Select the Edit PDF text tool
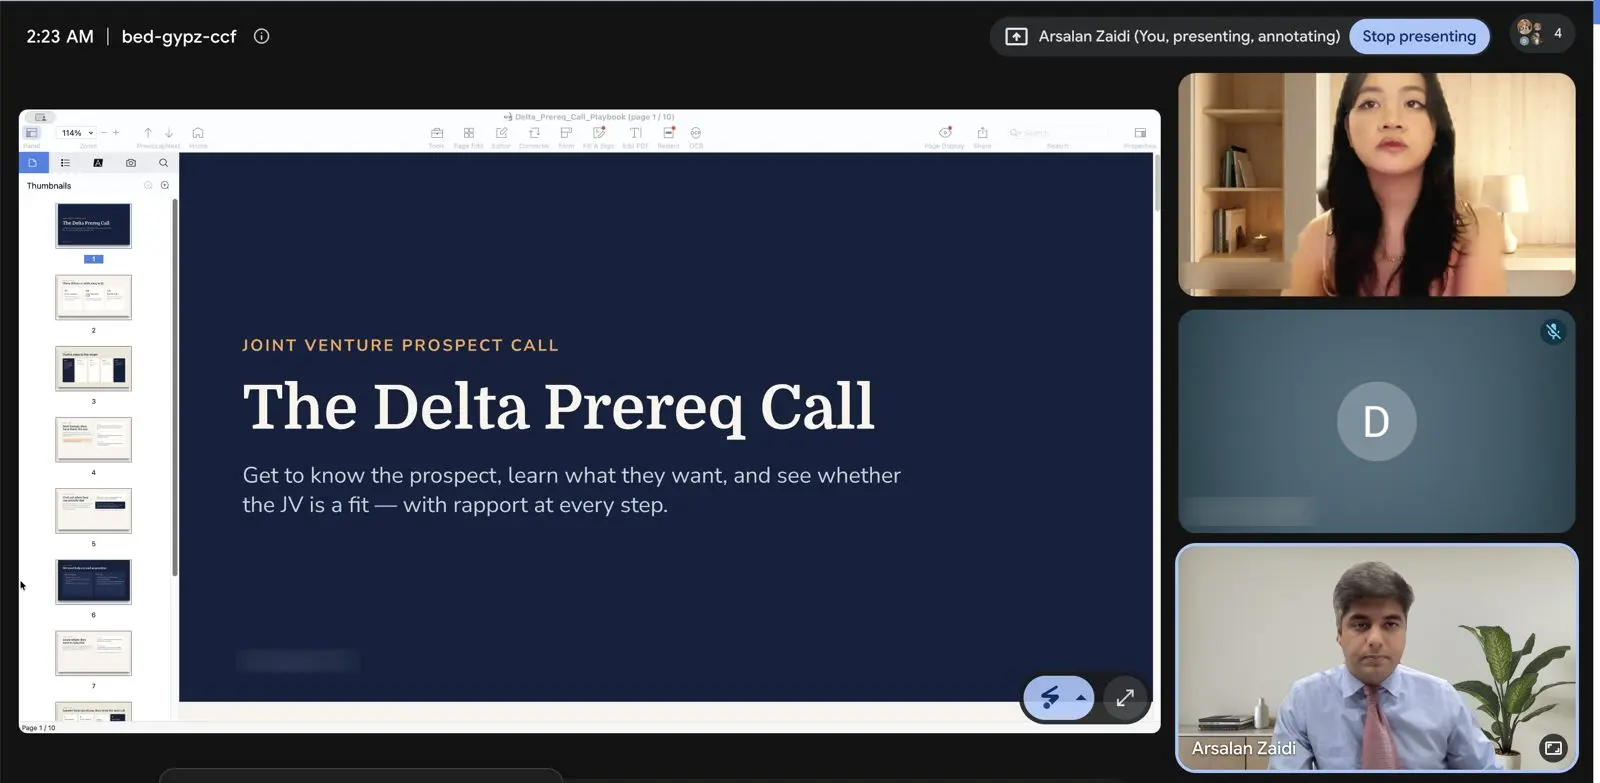This screenshot has width=1600, height=783. [635, 133]
